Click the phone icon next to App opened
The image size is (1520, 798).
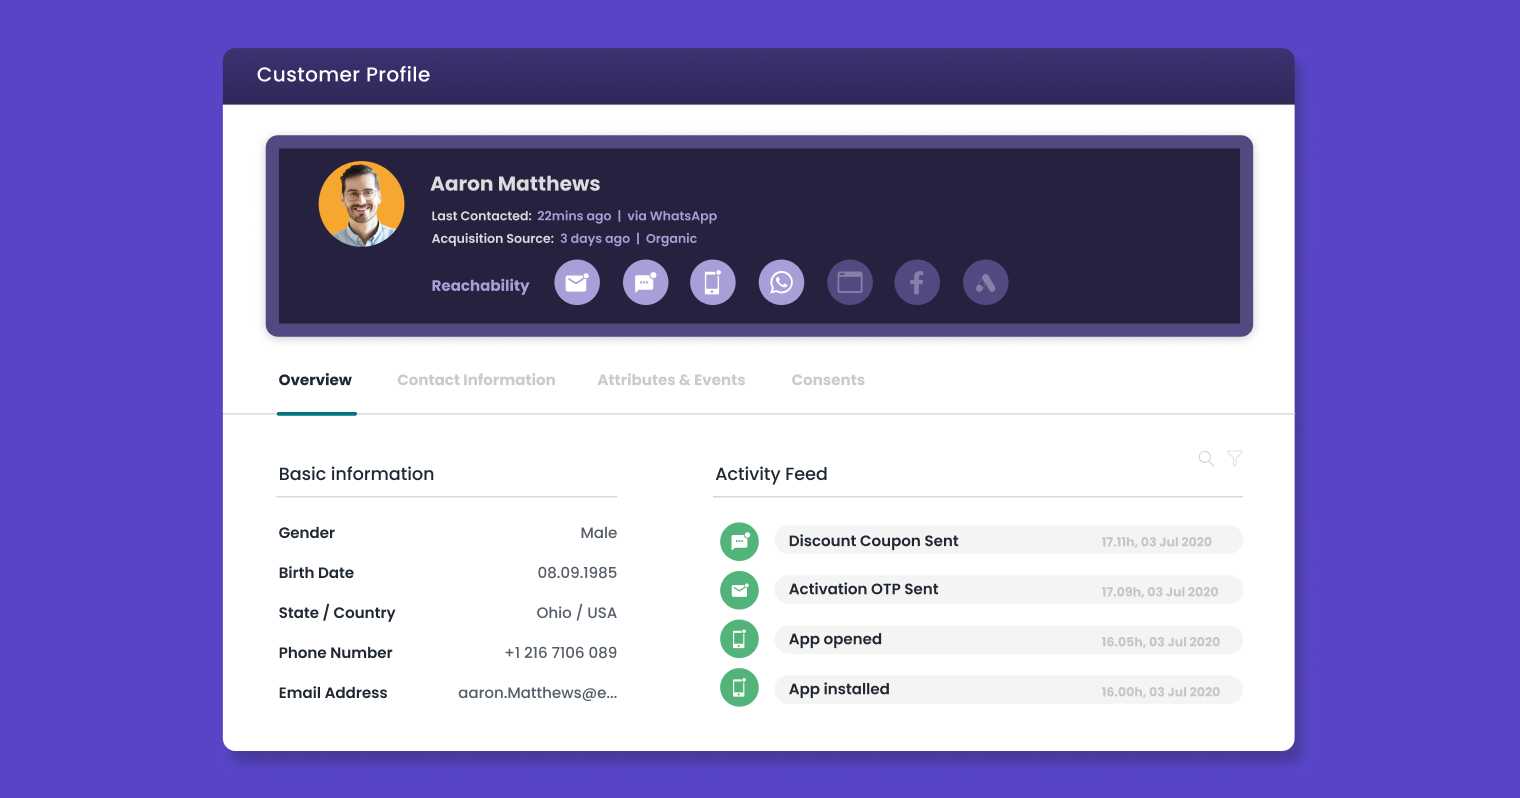(739, 638)
